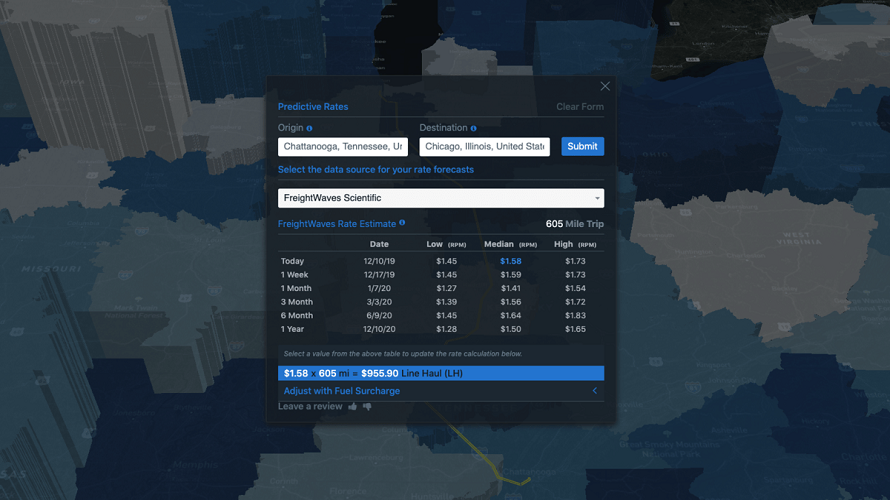Select 1 Week median rate $1.59
Viewport: 890px width, 500px height.
click(x=510, y=275)
